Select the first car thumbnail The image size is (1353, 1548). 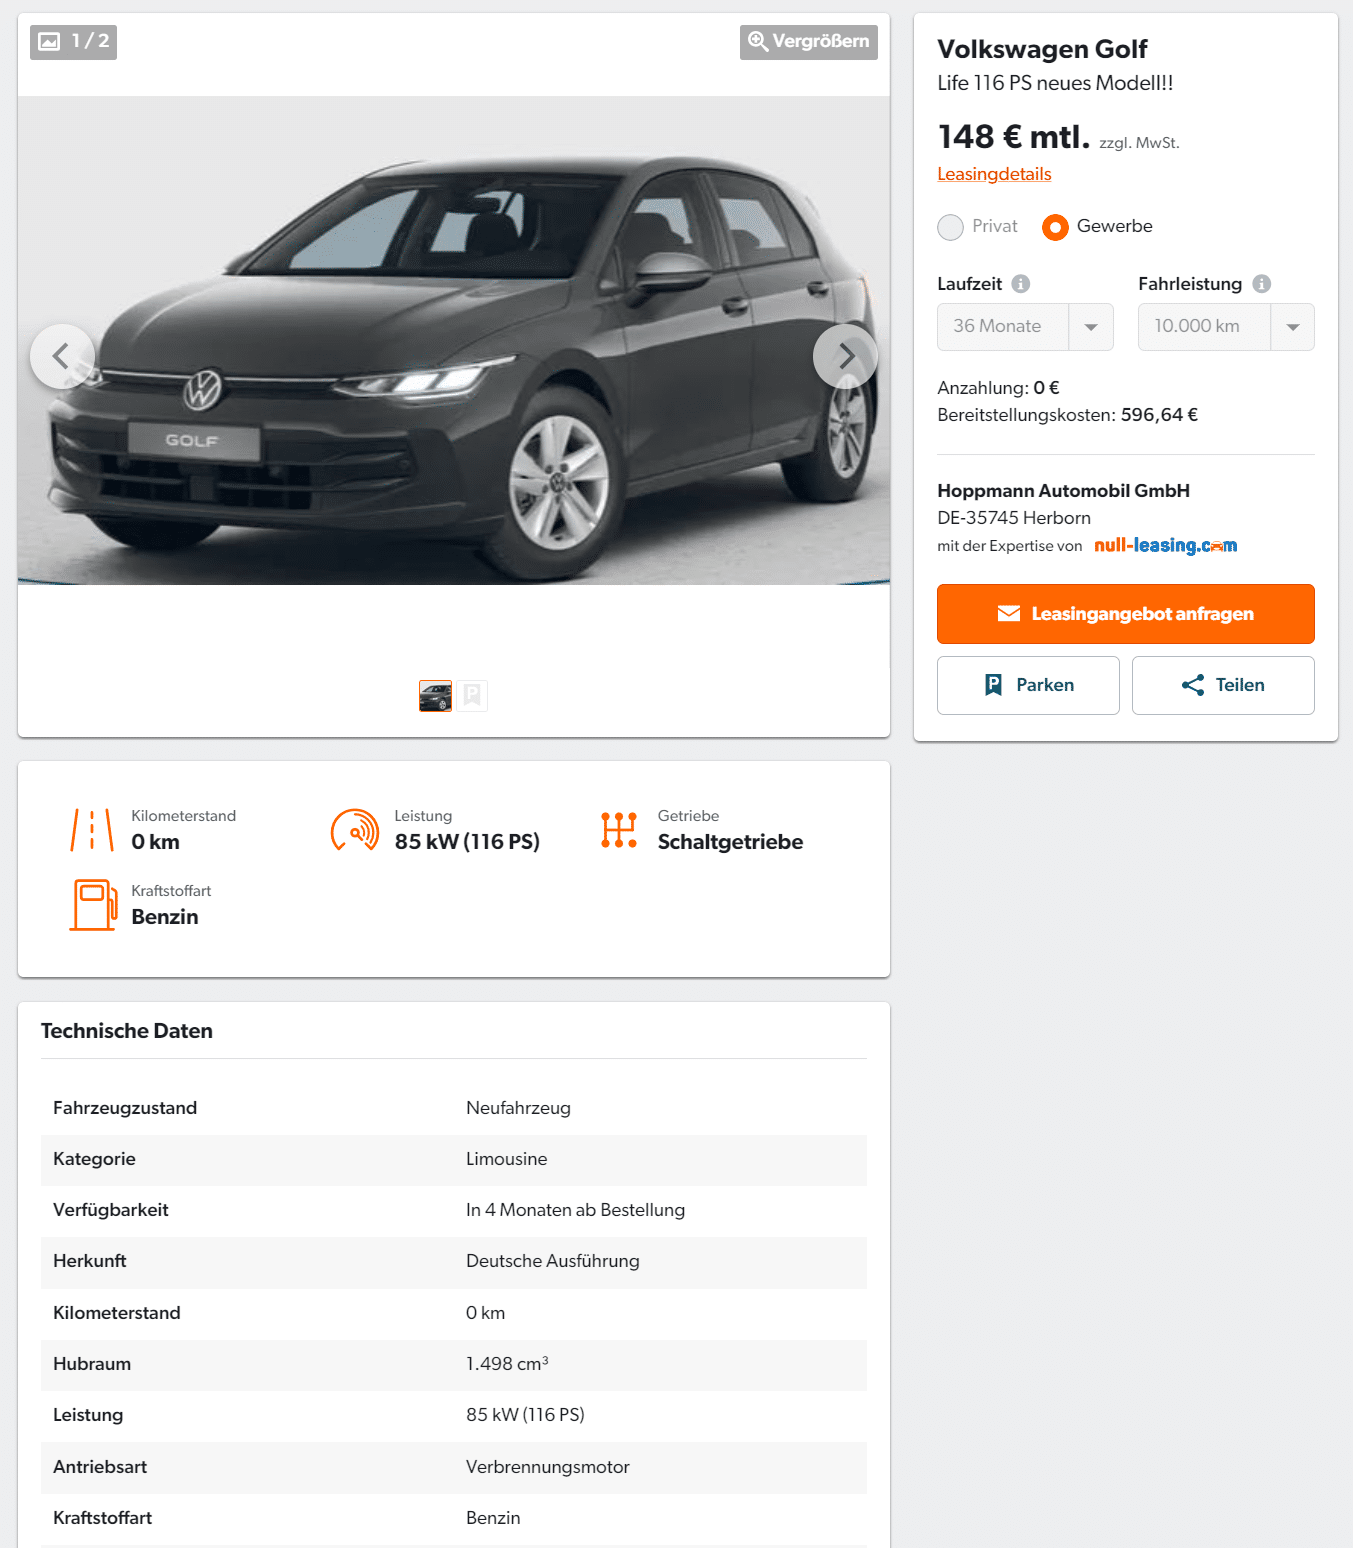coord(435,696)
